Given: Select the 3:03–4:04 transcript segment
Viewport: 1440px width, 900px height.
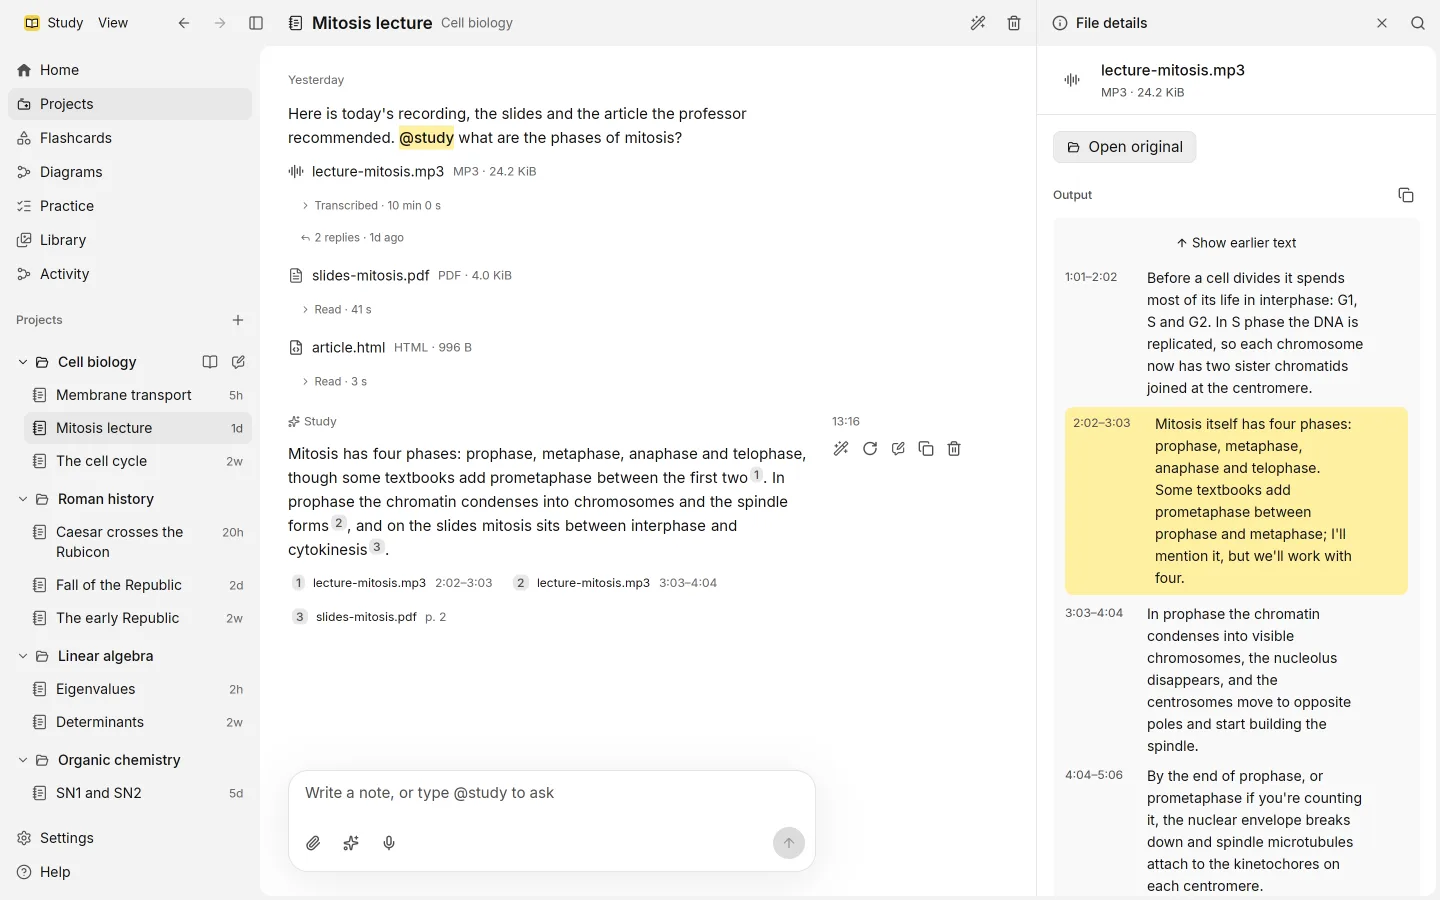Looking at the screenshot, I should [x=1236, y=680].
